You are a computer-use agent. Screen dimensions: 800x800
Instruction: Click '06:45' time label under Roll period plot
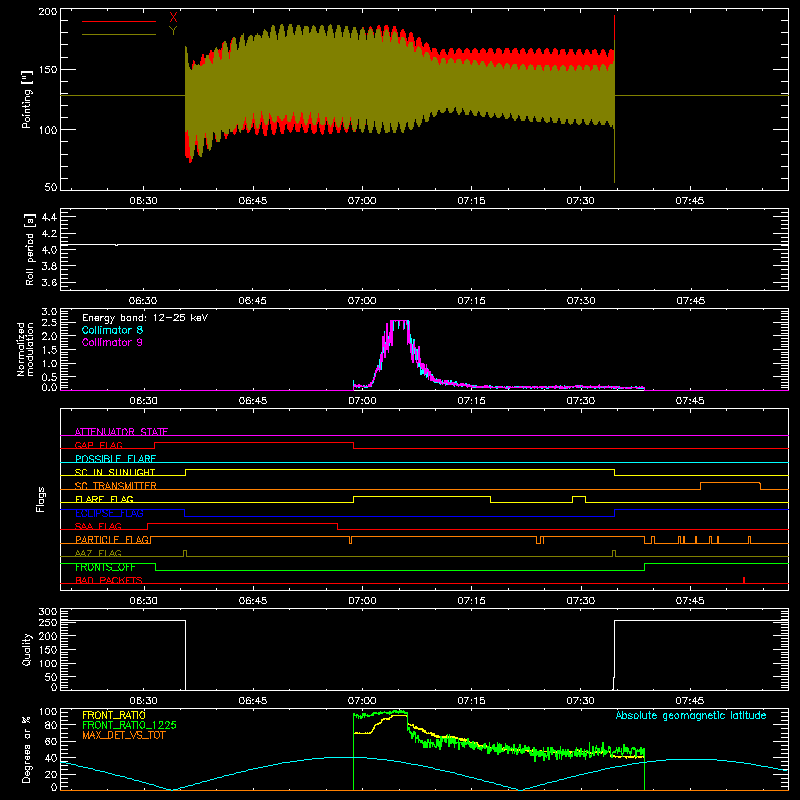tap(252, 301)
